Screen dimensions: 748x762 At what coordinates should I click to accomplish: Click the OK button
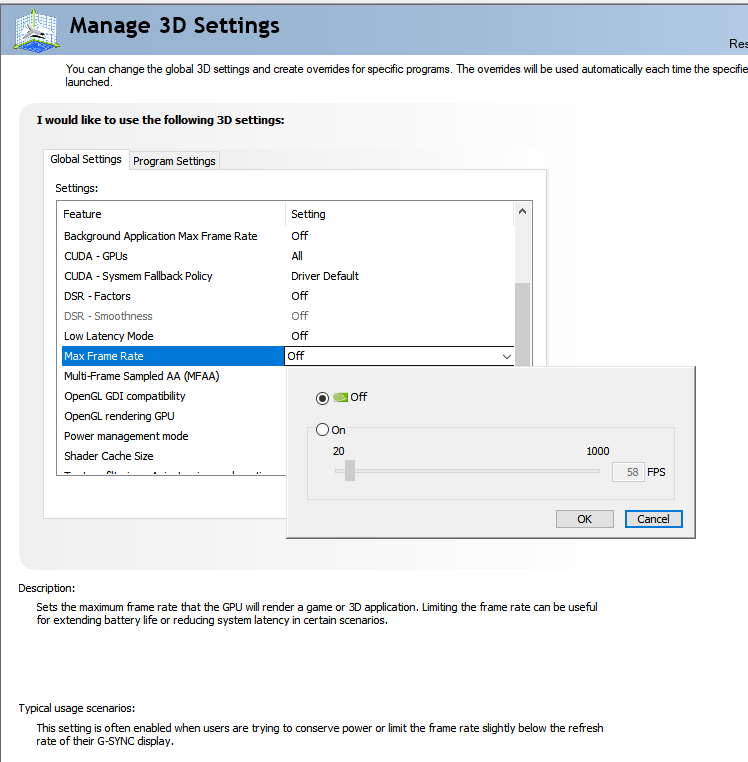[x=584, y=519]
